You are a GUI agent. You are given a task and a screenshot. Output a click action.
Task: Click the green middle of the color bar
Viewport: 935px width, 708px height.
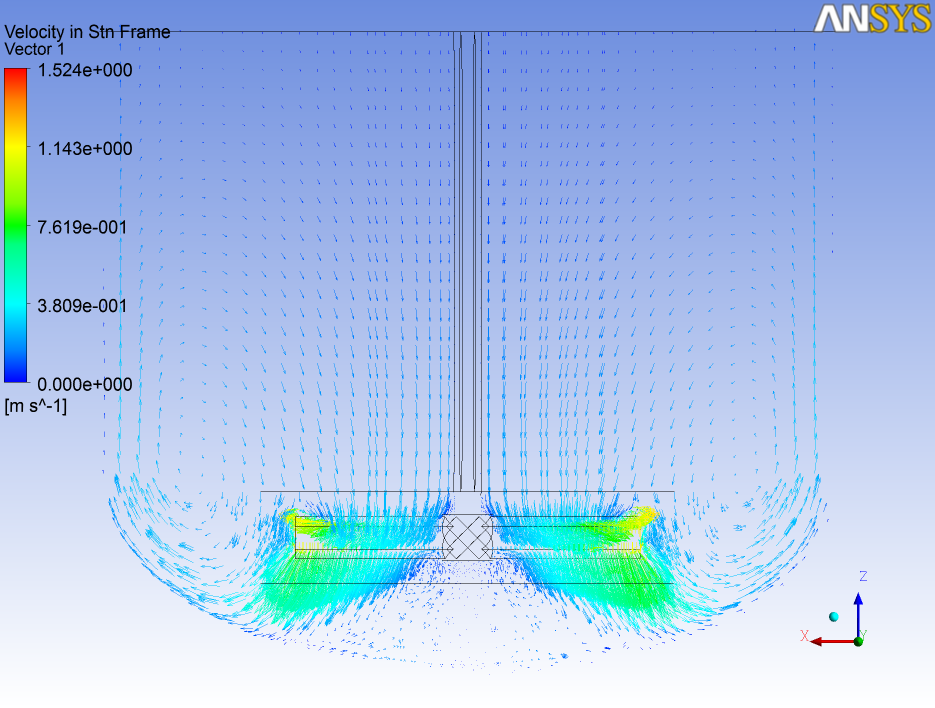(16, 226)
